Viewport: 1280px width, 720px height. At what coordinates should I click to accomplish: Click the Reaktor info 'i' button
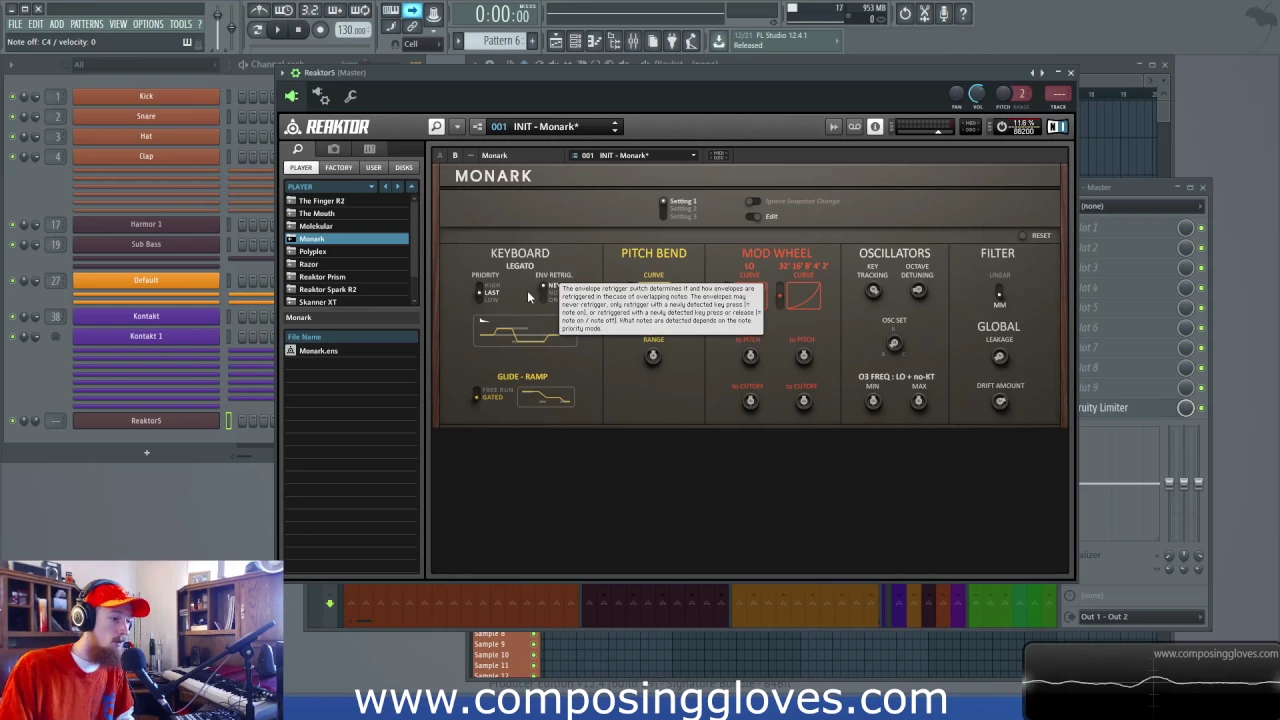click(x=875, y=127)
